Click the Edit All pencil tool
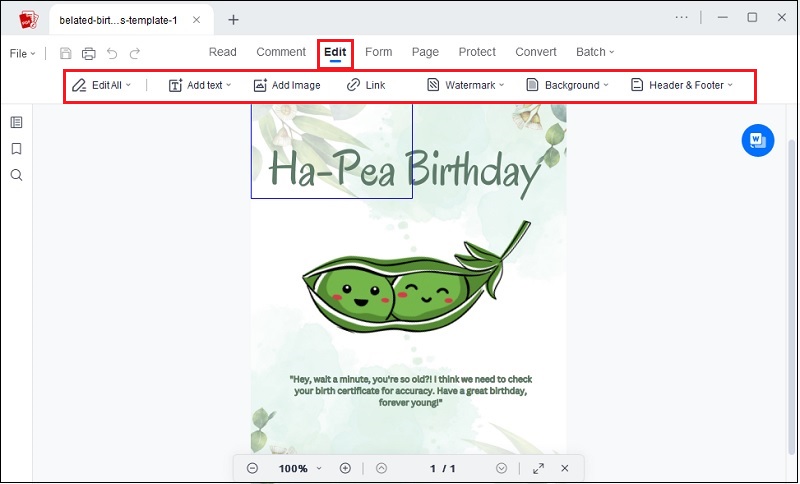The height and width of the screenshot is (484, 800). point(96,85)
